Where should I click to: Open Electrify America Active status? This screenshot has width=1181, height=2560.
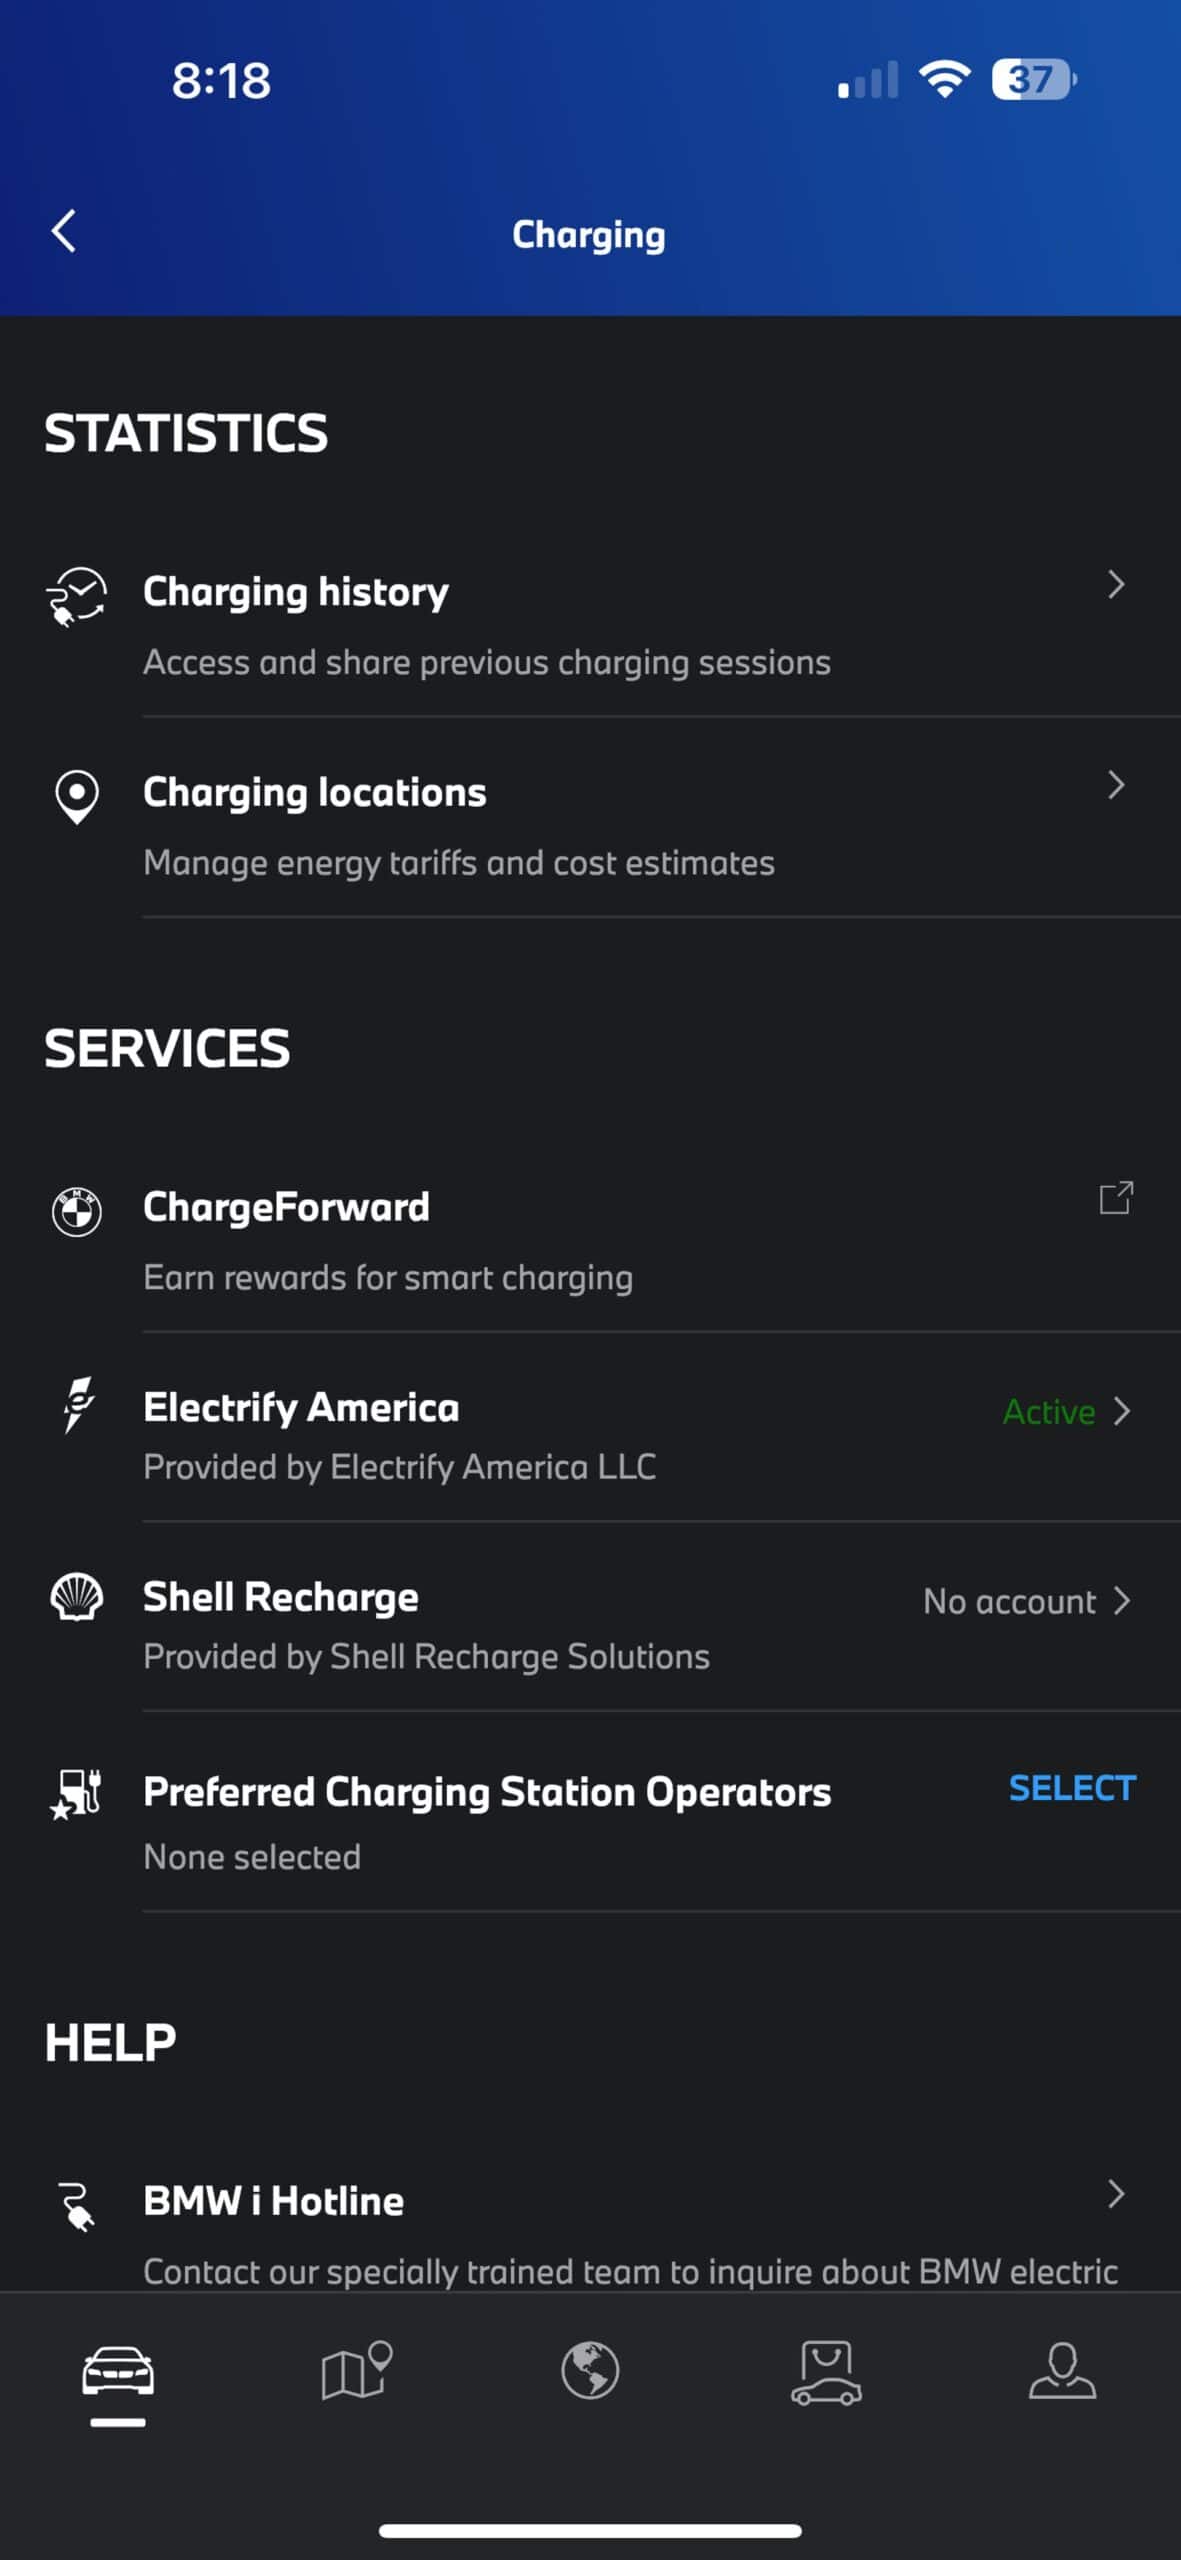coord(1066,1412)
